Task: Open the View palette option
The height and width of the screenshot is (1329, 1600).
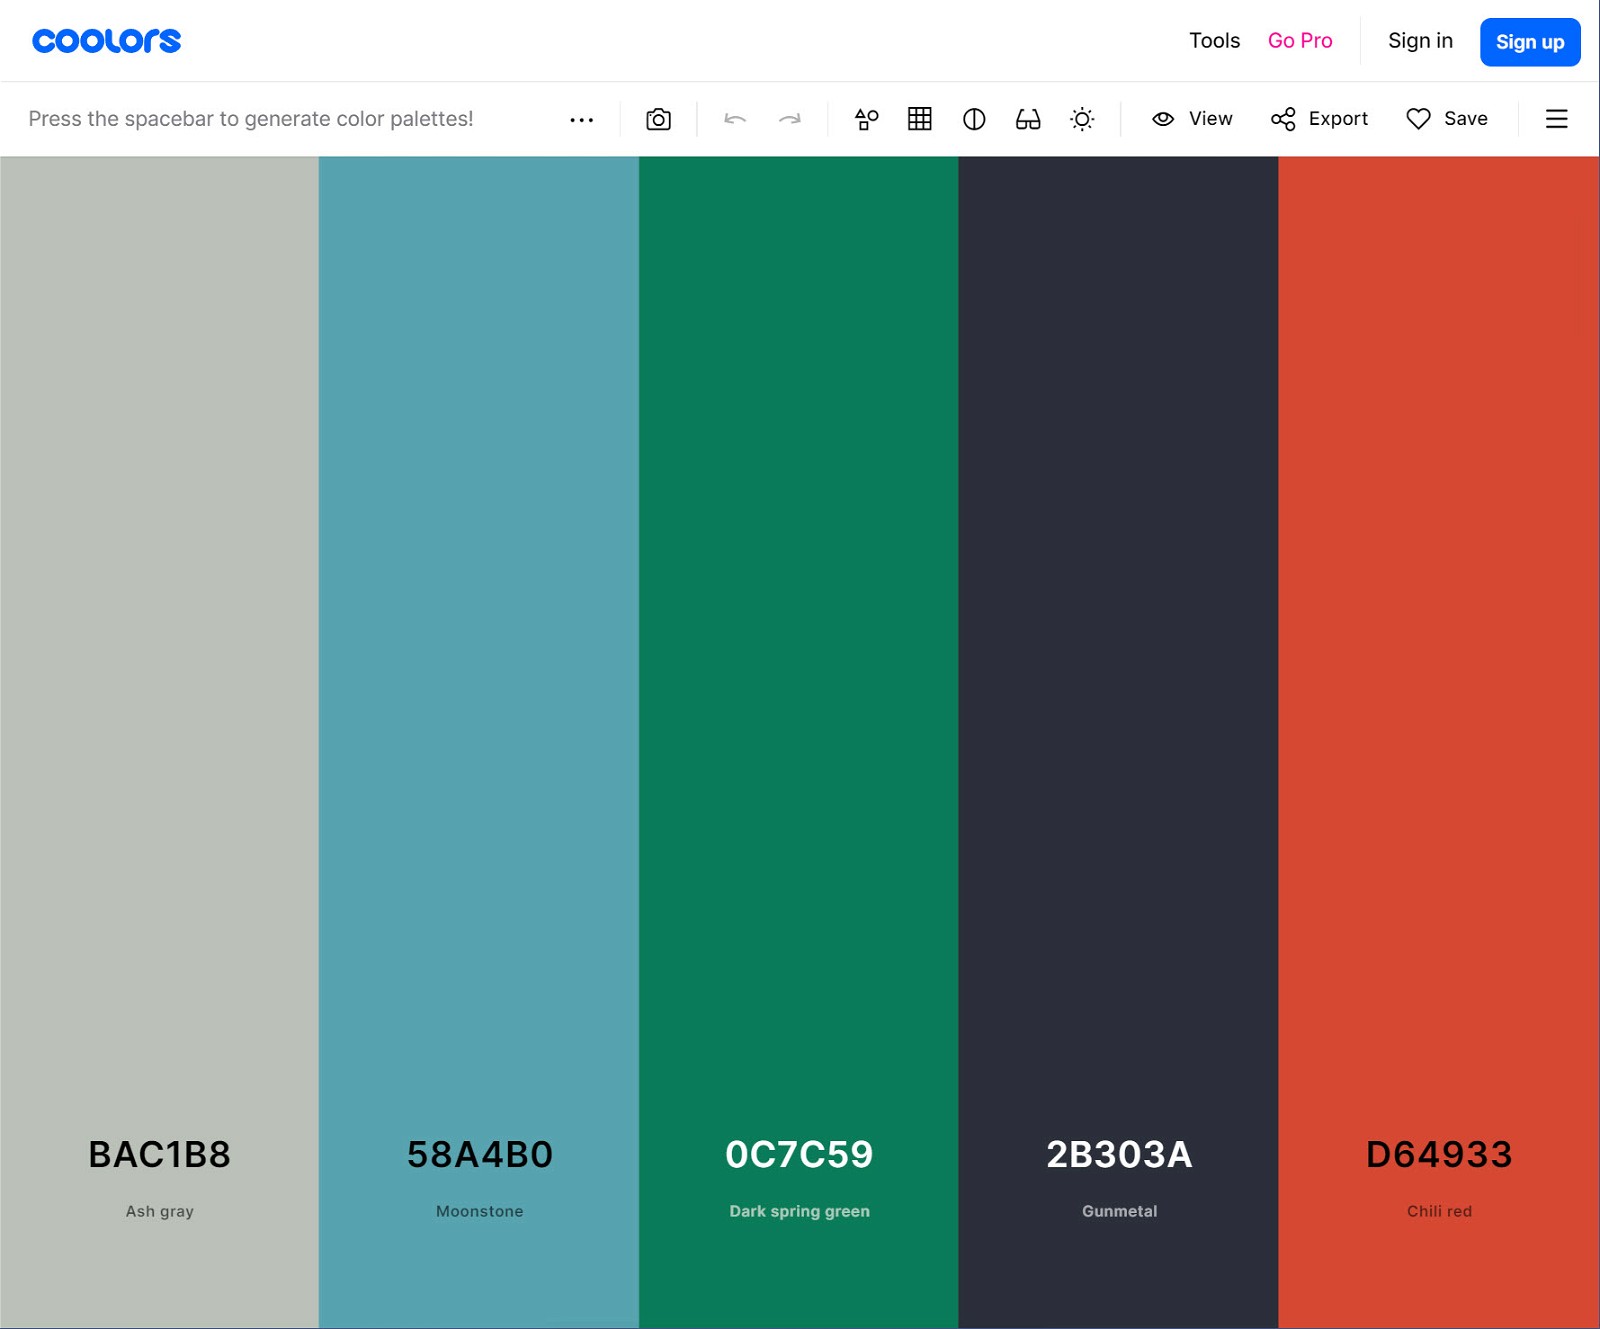Action: 1192,119
